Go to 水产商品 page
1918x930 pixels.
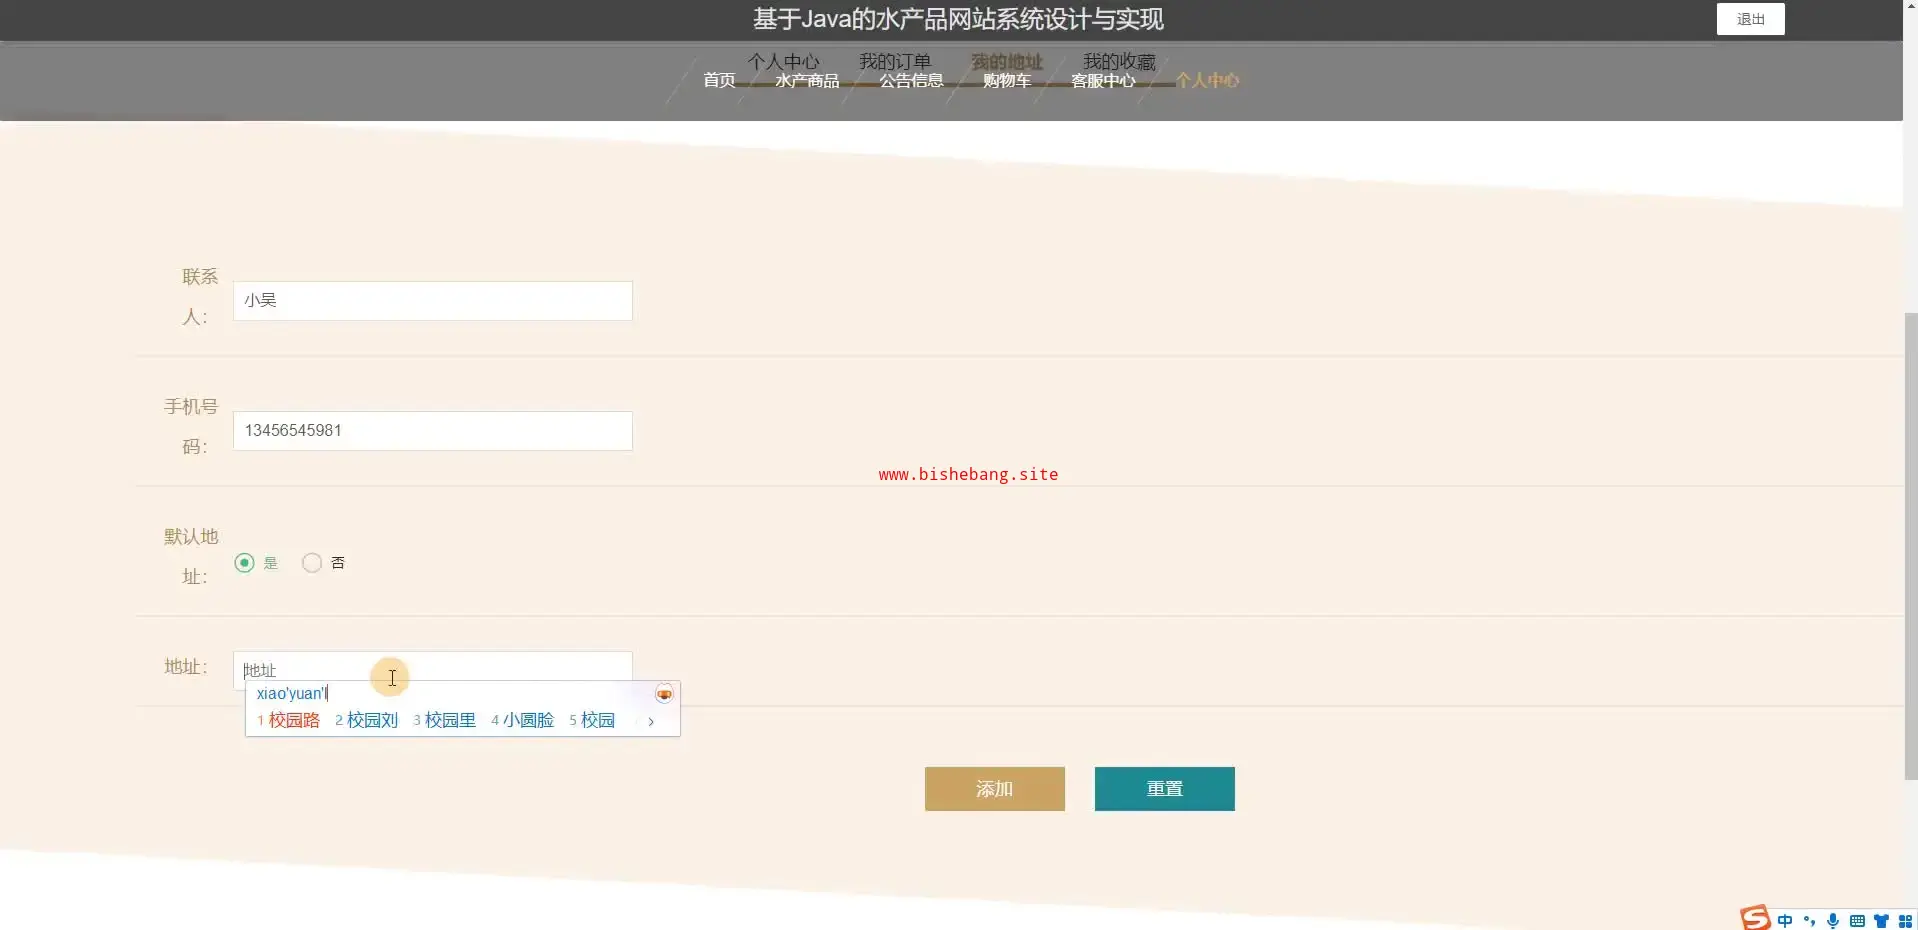tap(807, 80)
